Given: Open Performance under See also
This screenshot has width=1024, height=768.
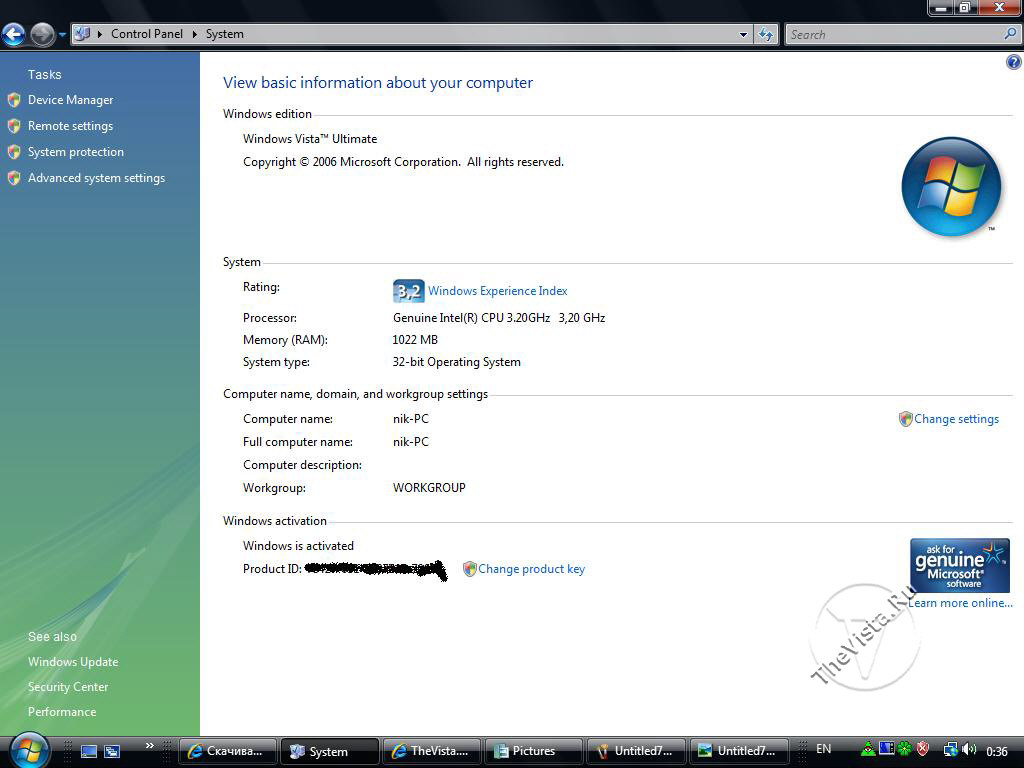Looking at the screenshot, I should pos(62,712).
